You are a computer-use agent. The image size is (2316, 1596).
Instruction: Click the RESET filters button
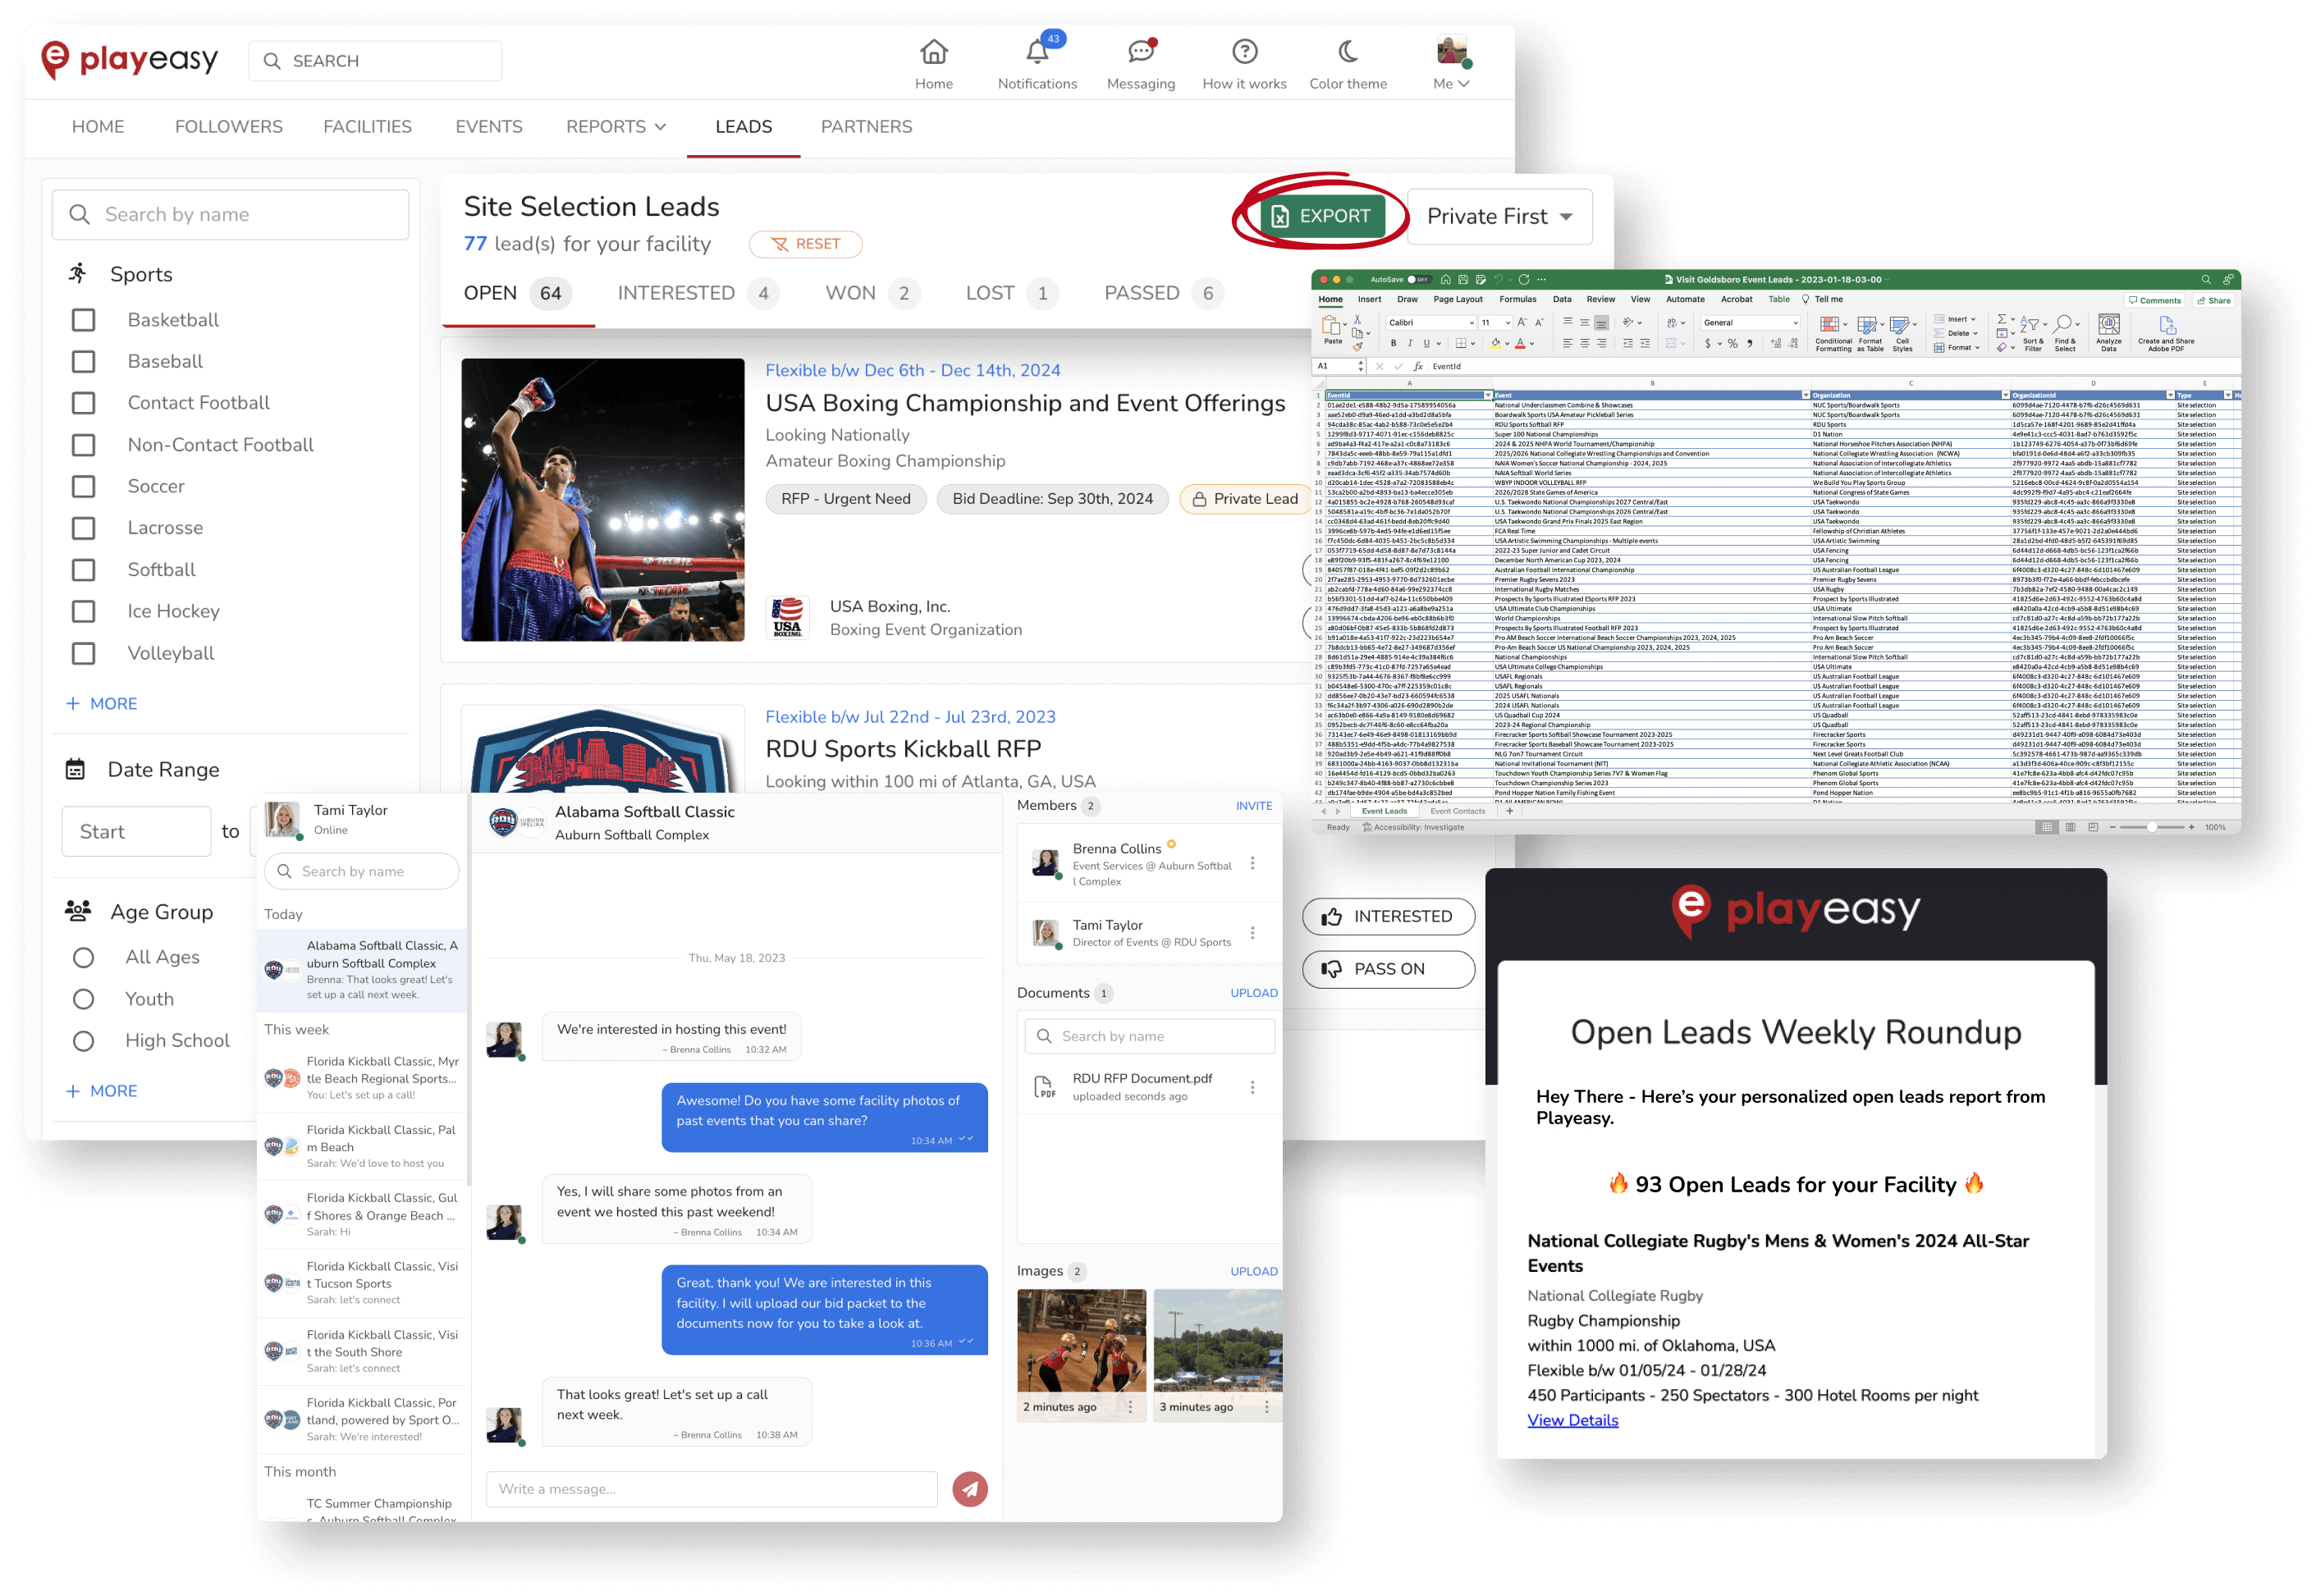click(805, 244)
